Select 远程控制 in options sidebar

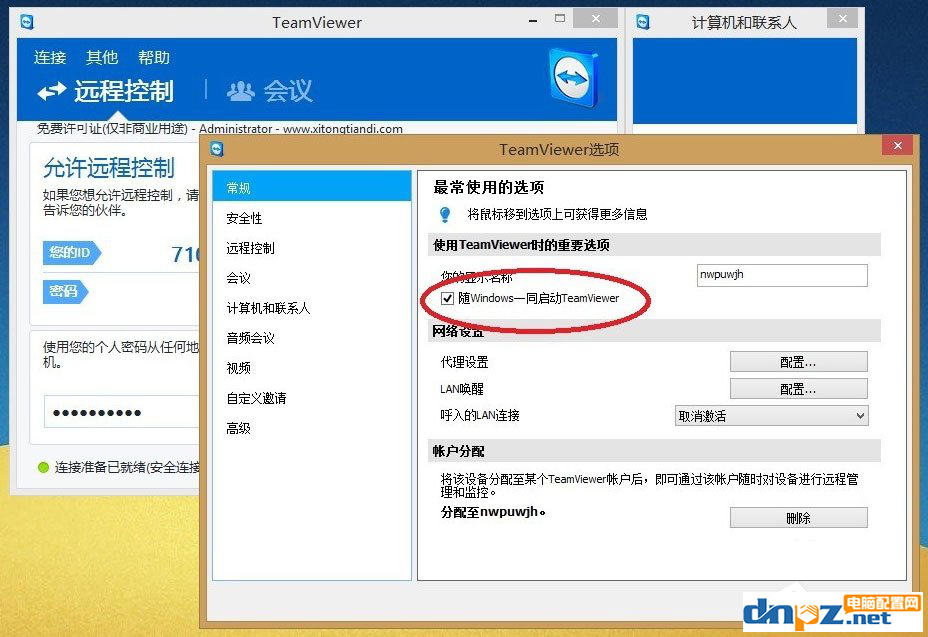(x=312, y=248)
